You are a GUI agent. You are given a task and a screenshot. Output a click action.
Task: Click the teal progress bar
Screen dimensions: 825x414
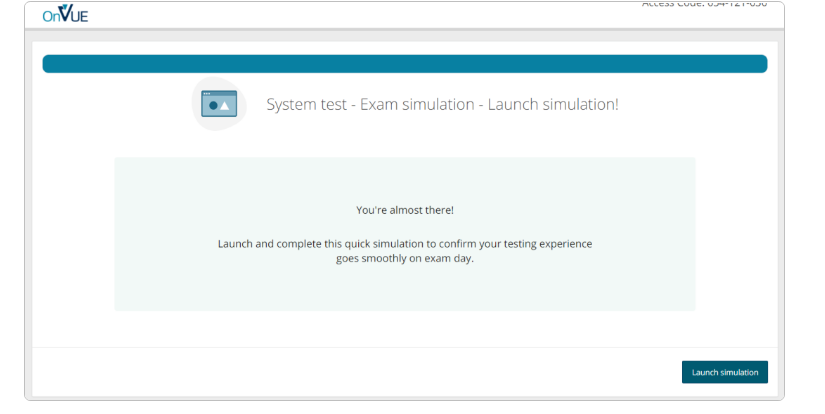pos(405,64)
